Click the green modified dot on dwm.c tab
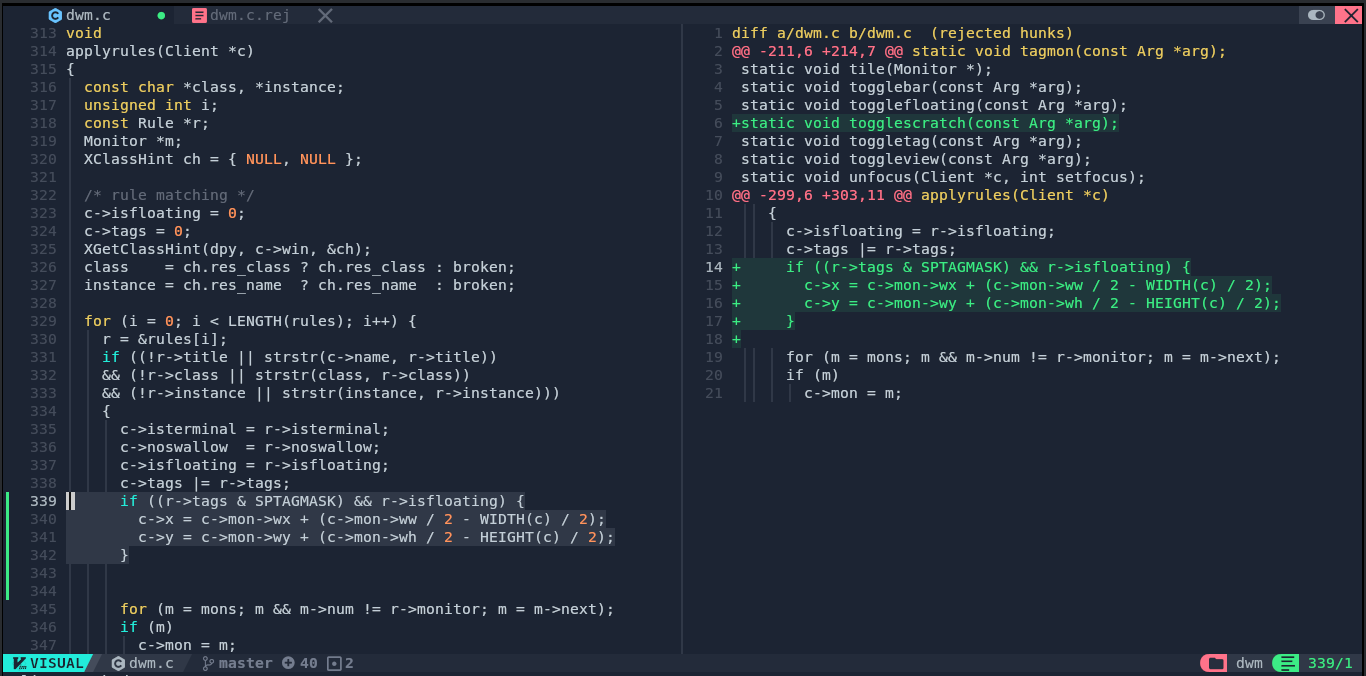The image size is (1366, 676). 161,16
